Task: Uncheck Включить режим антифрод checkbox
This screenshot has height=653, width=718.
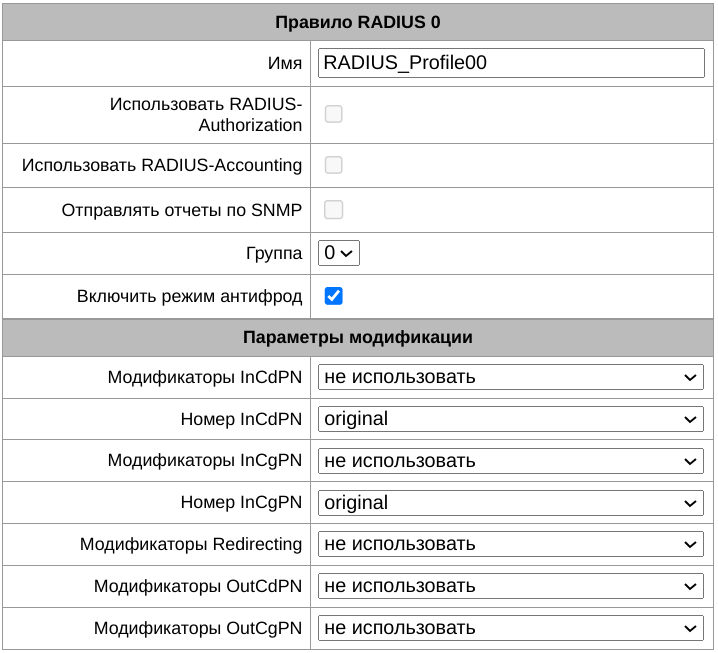Action: point(334,297)
